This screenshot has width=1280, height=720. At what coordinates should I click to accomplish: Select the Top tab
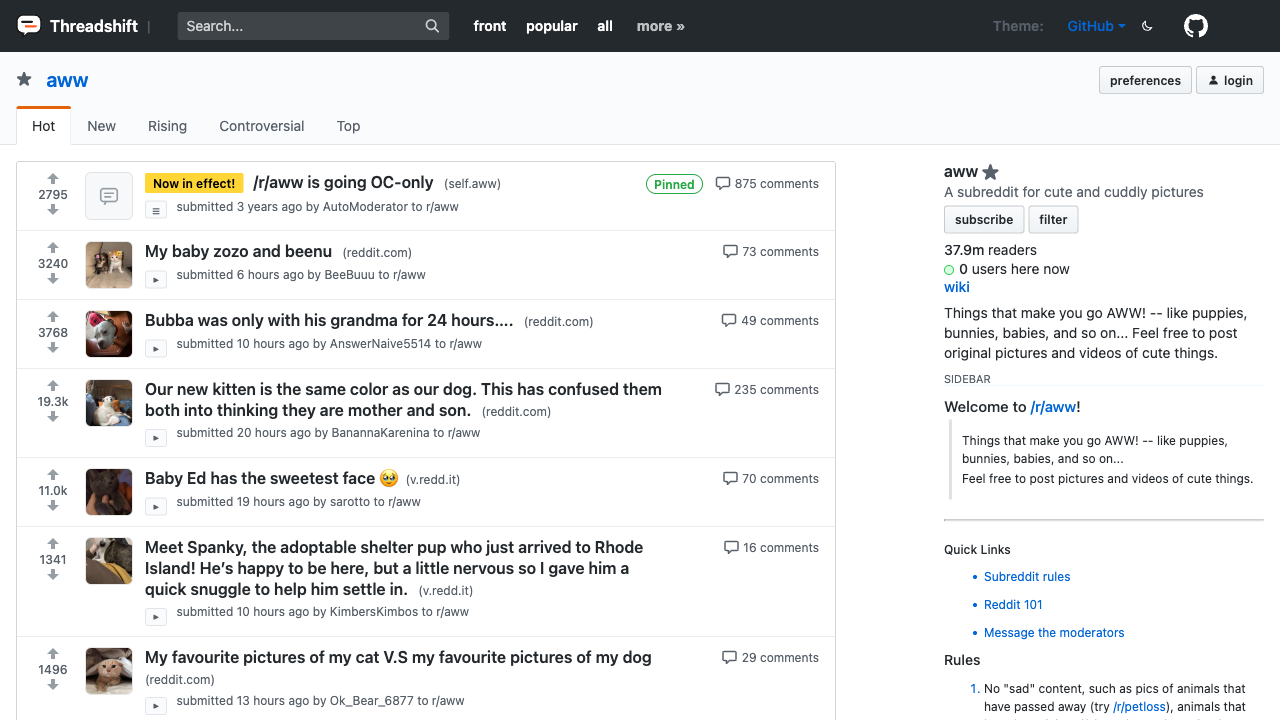point(348,126)
